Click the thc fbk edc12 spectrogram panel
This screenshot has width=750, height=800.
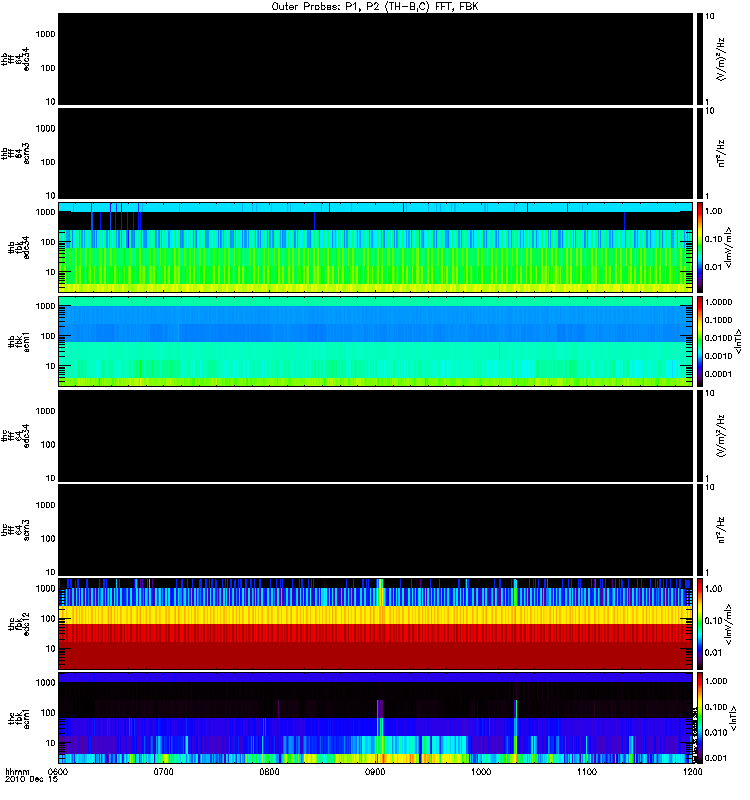click(375, 623)
